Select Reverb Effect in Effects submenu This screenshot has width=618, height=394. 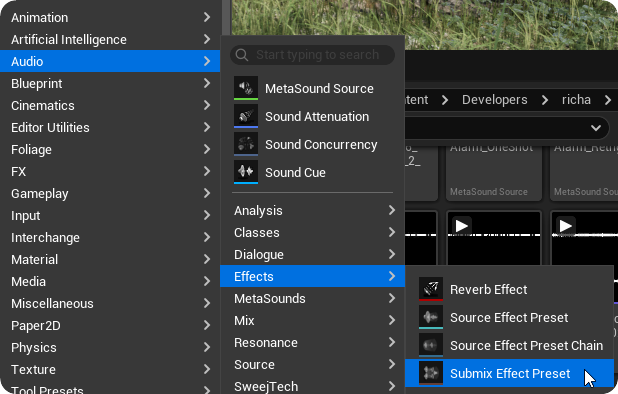coord(509,290)
